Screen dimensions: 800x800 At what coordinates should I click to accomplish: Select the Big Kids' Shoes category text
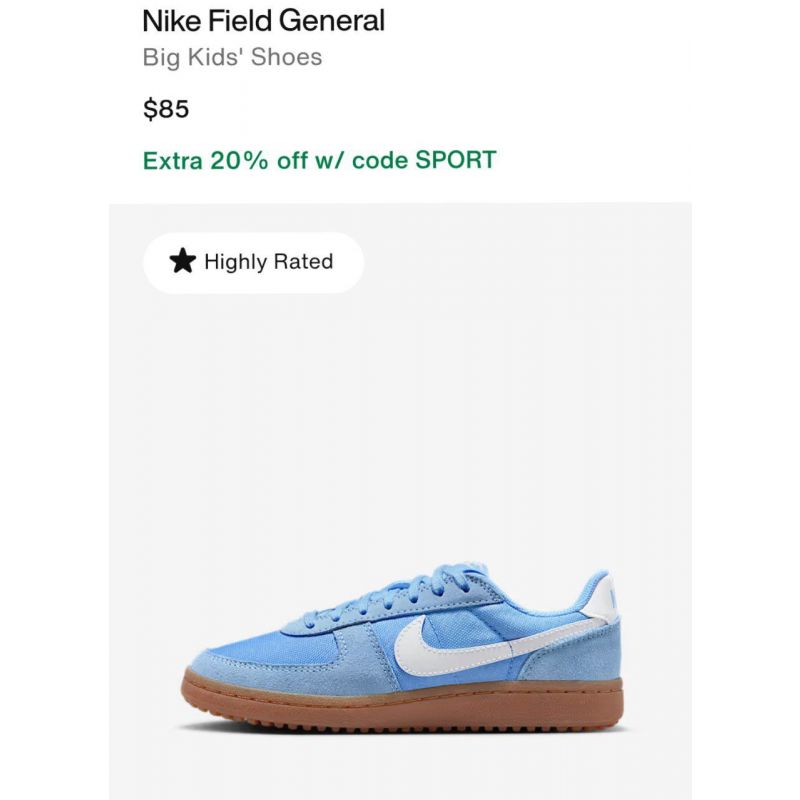(232, 57)
